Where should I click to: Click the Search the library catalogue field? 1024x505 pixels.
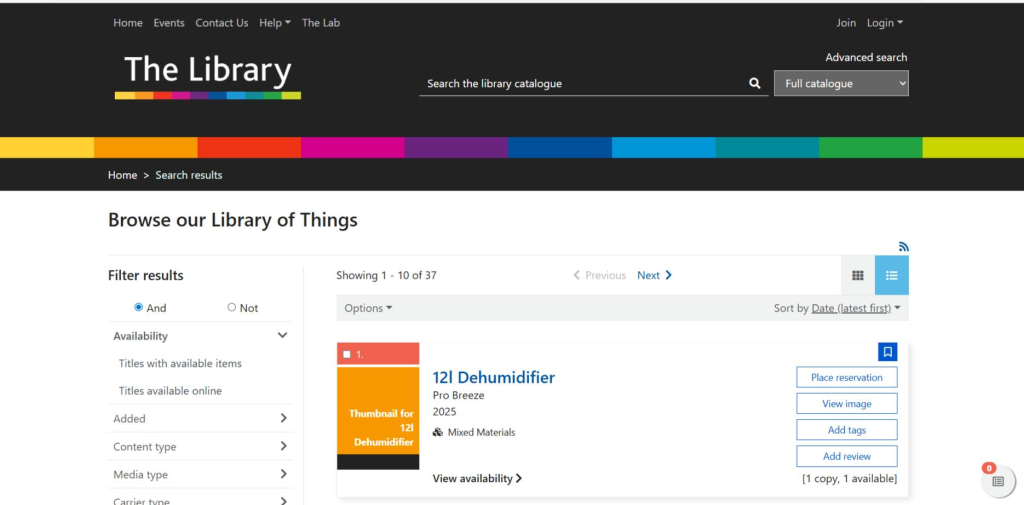pyautogui.click(x=580, y=84)
